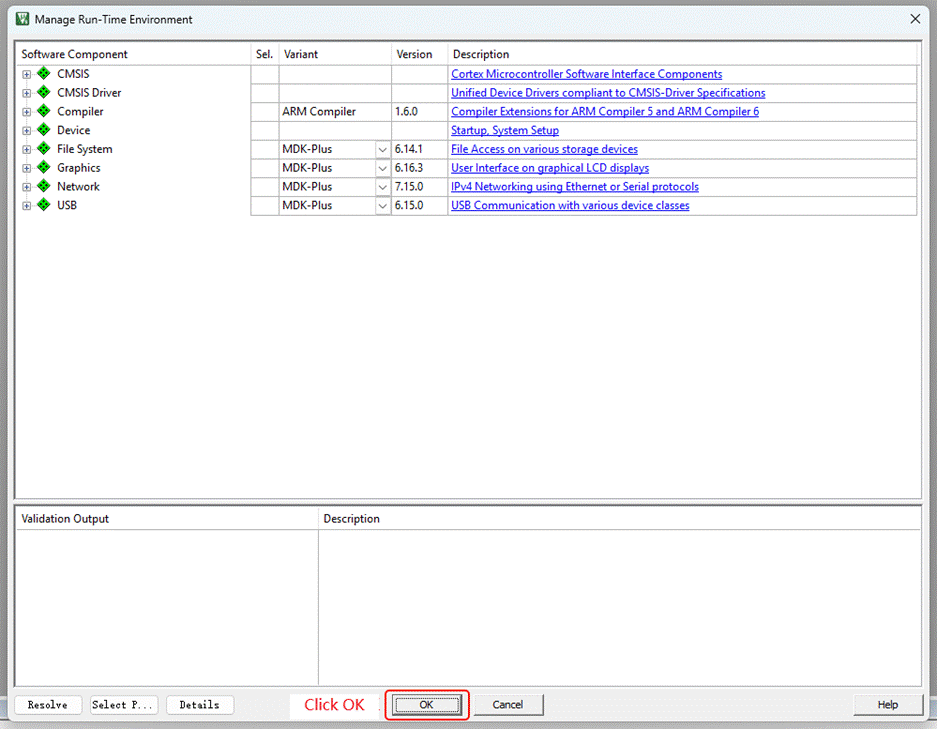Select the Compiler row label
Image resolution: width=937 pixels, height=729 pixels.
[x=80, y=111]
